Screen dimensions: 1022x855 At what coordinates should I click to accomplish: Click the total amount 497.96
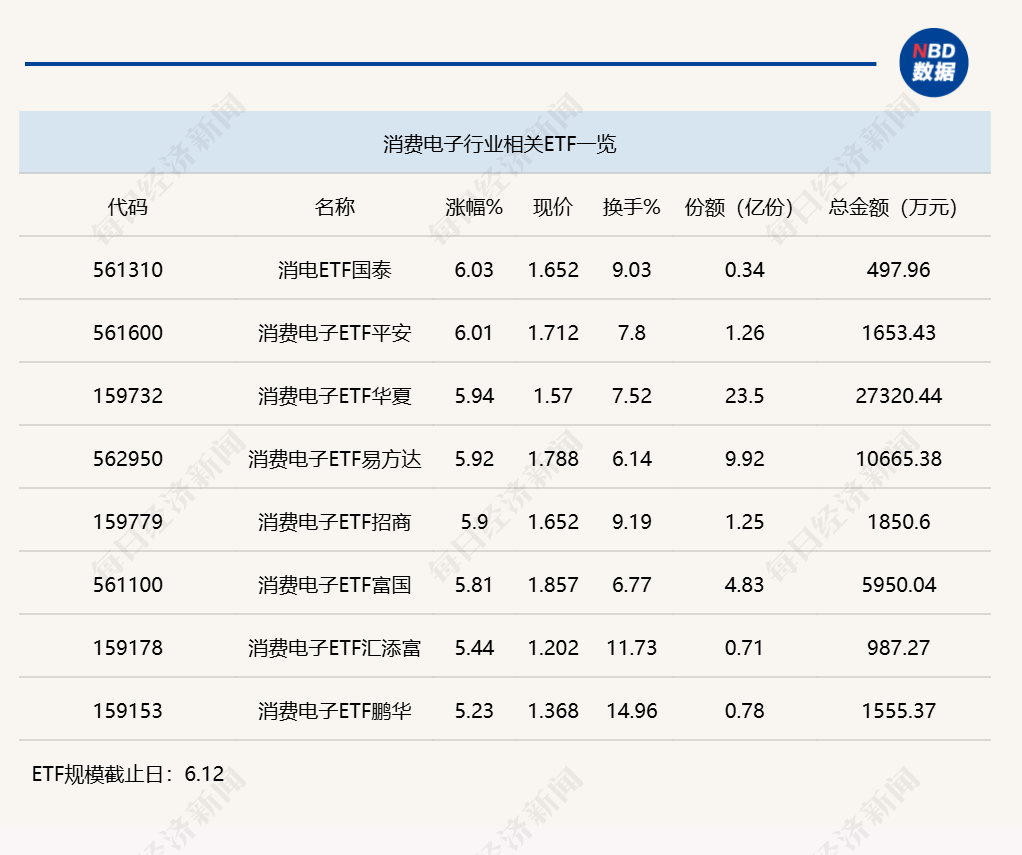pos(898,270)
